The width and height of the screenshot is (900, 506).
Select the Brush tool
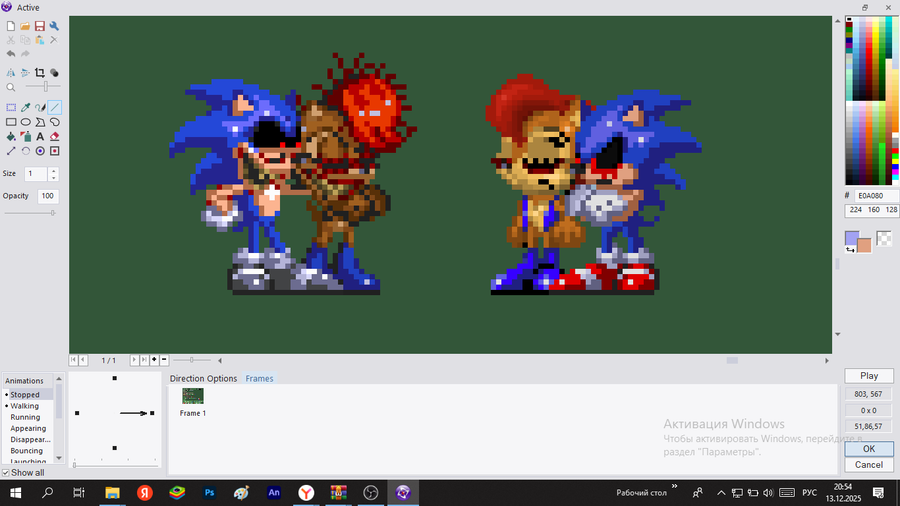[40, 107]
